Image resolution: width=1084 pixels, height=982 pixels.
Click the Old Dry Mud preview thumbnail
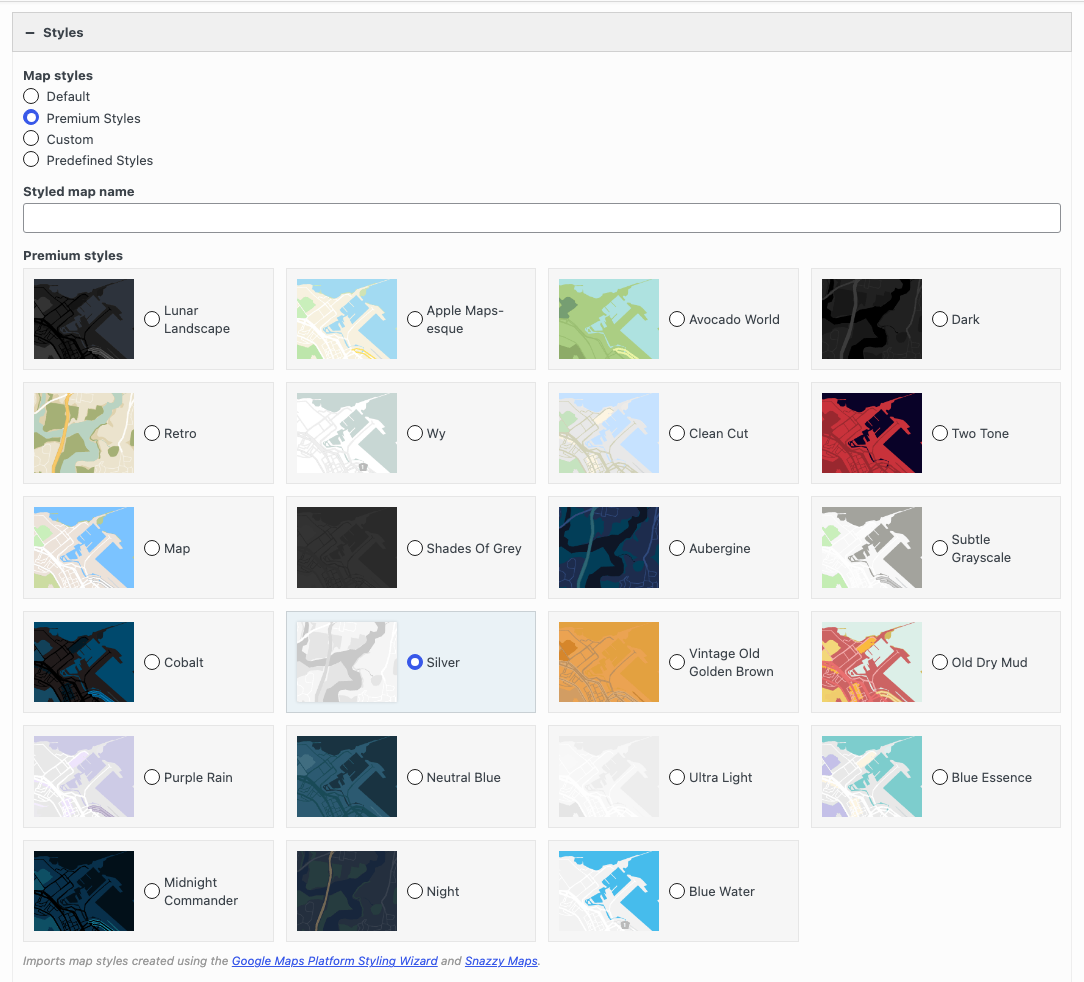click(871, 662)
